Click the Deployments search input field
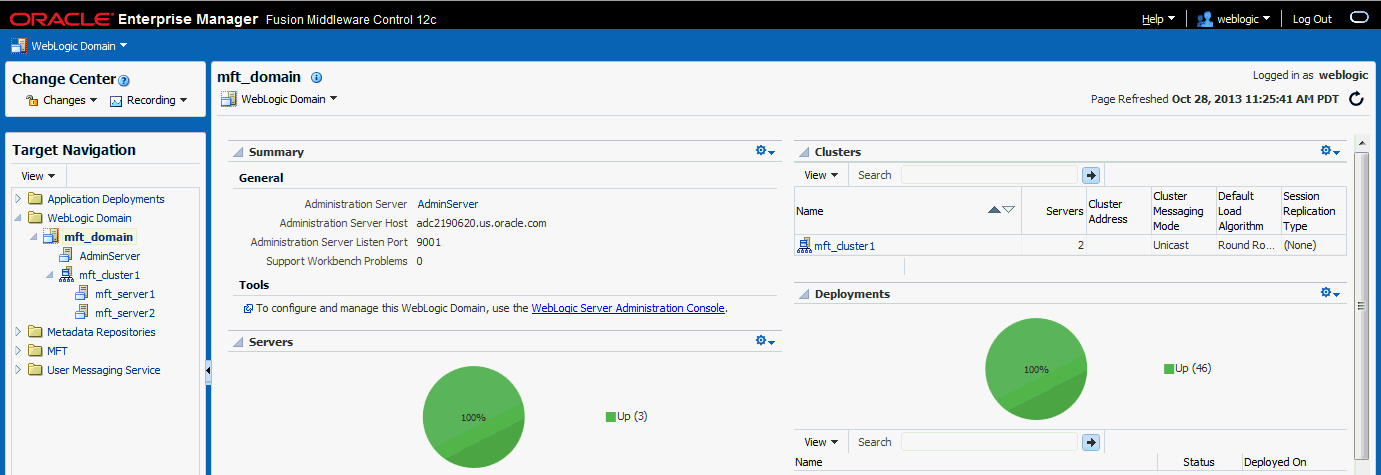The width and height of the screenshot is (1381, 475). [989, 441]
